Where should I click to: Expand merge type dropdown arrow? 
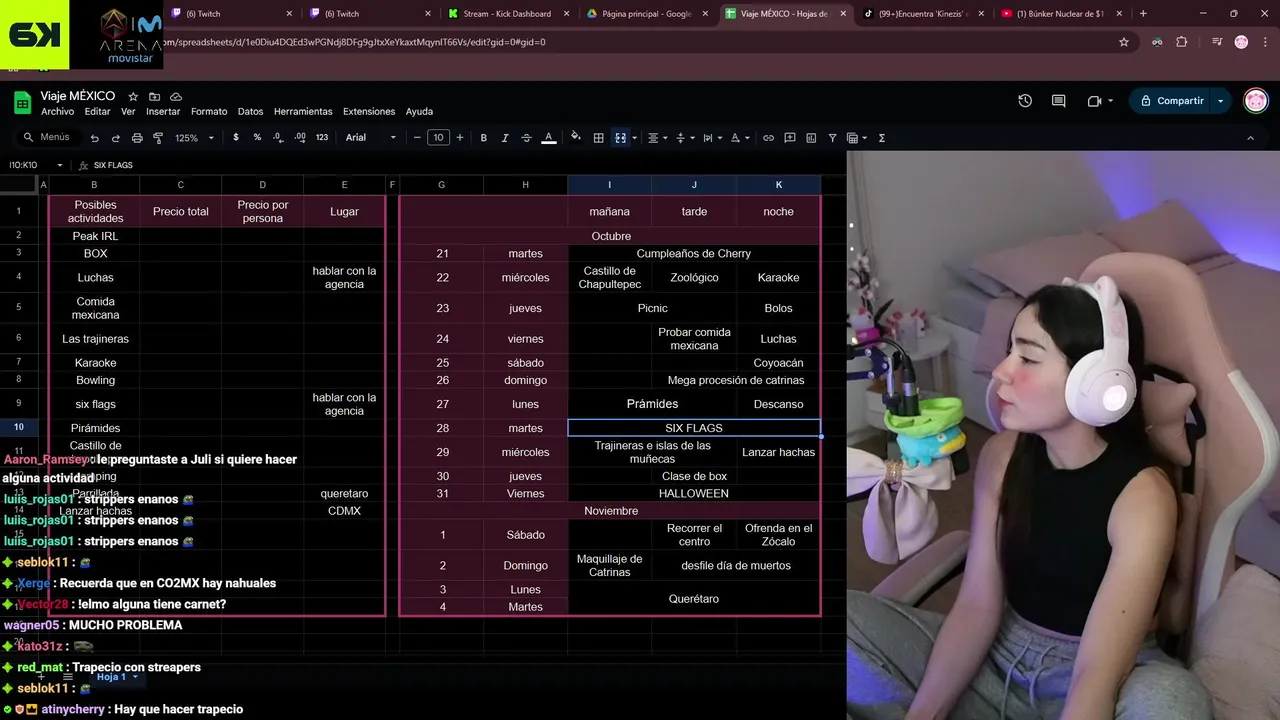(x=635, y=138)
